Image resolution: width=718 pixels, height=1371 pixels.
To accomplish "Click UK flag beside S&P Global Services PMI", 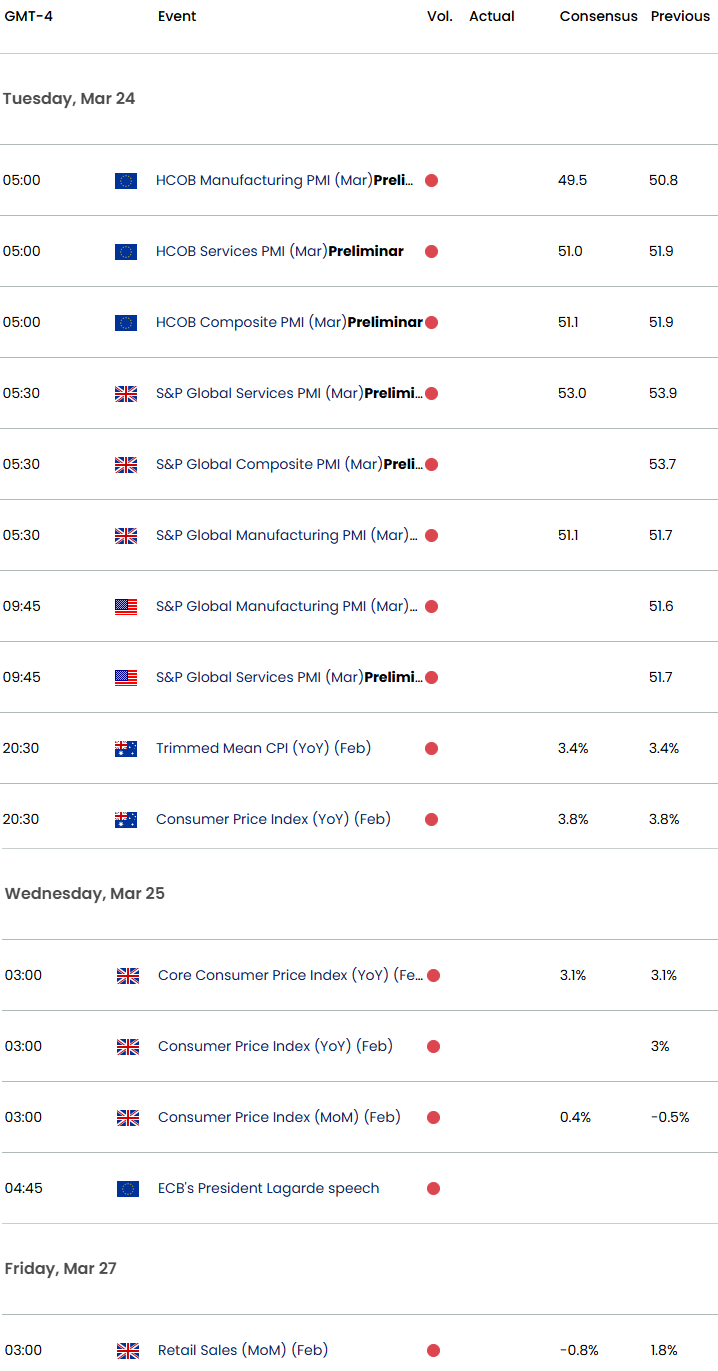I will [126, 394].
